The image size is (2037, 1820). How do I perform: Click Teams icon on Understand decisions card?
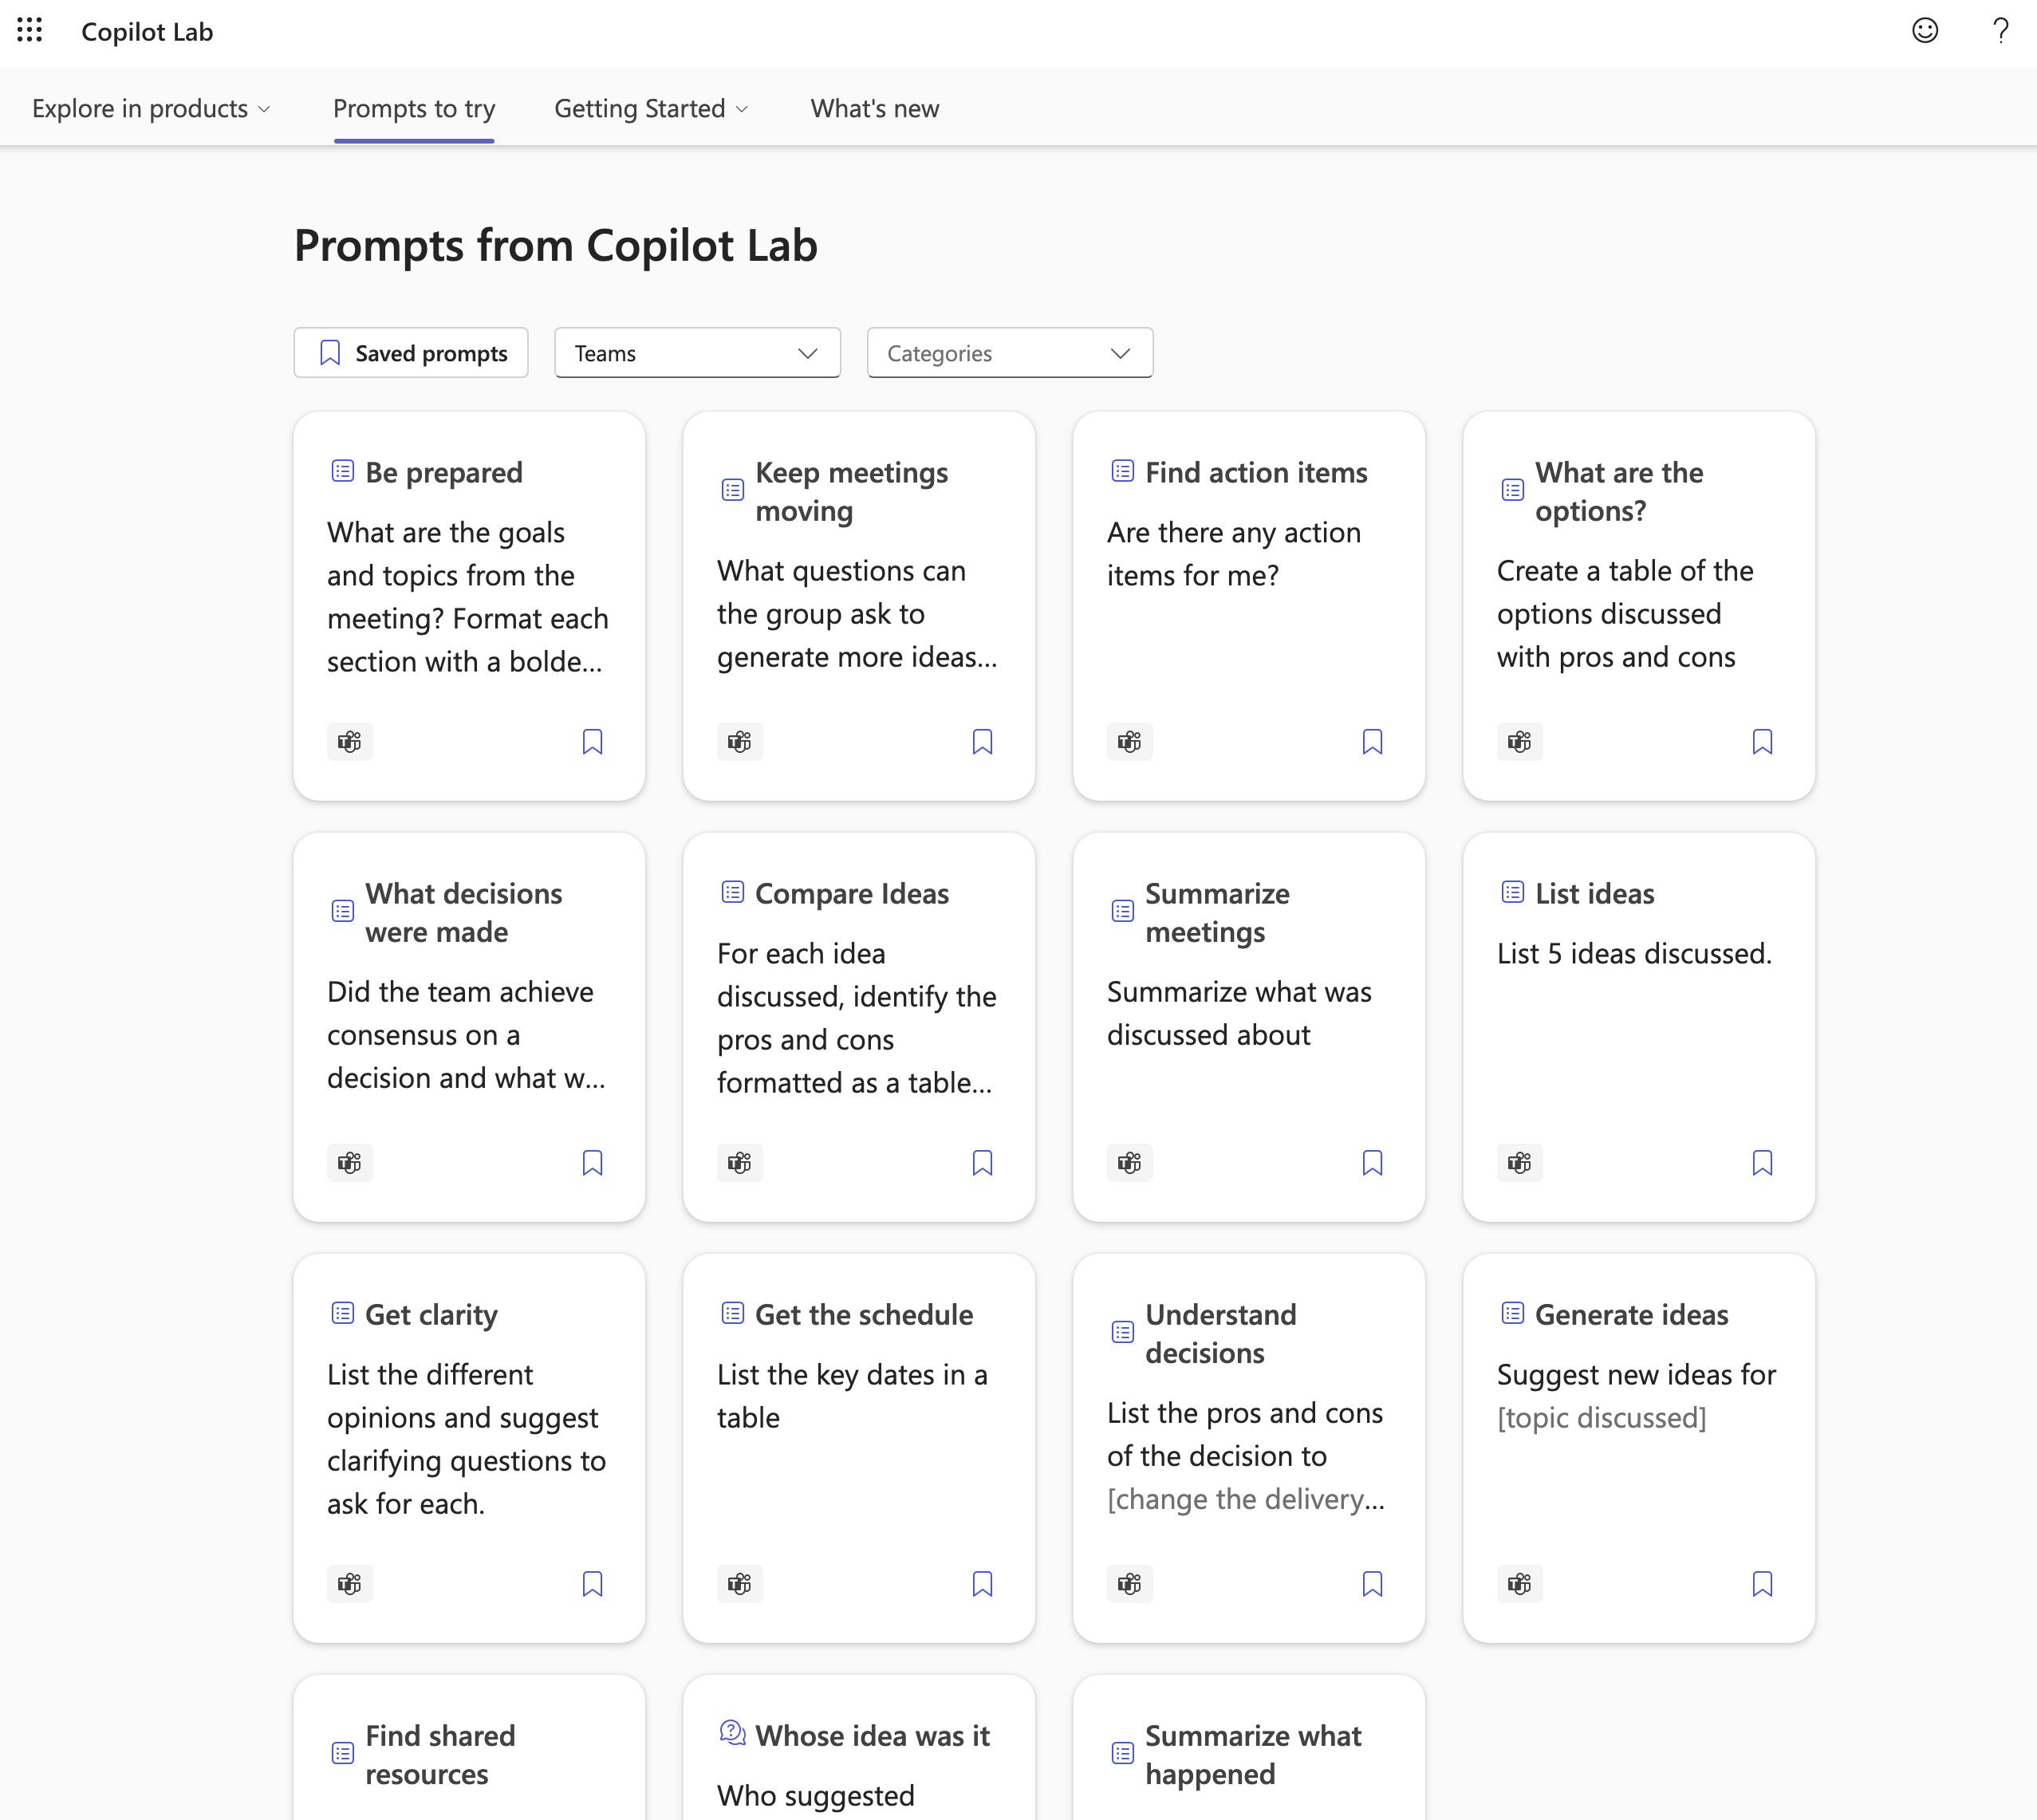[1129, 1584]
